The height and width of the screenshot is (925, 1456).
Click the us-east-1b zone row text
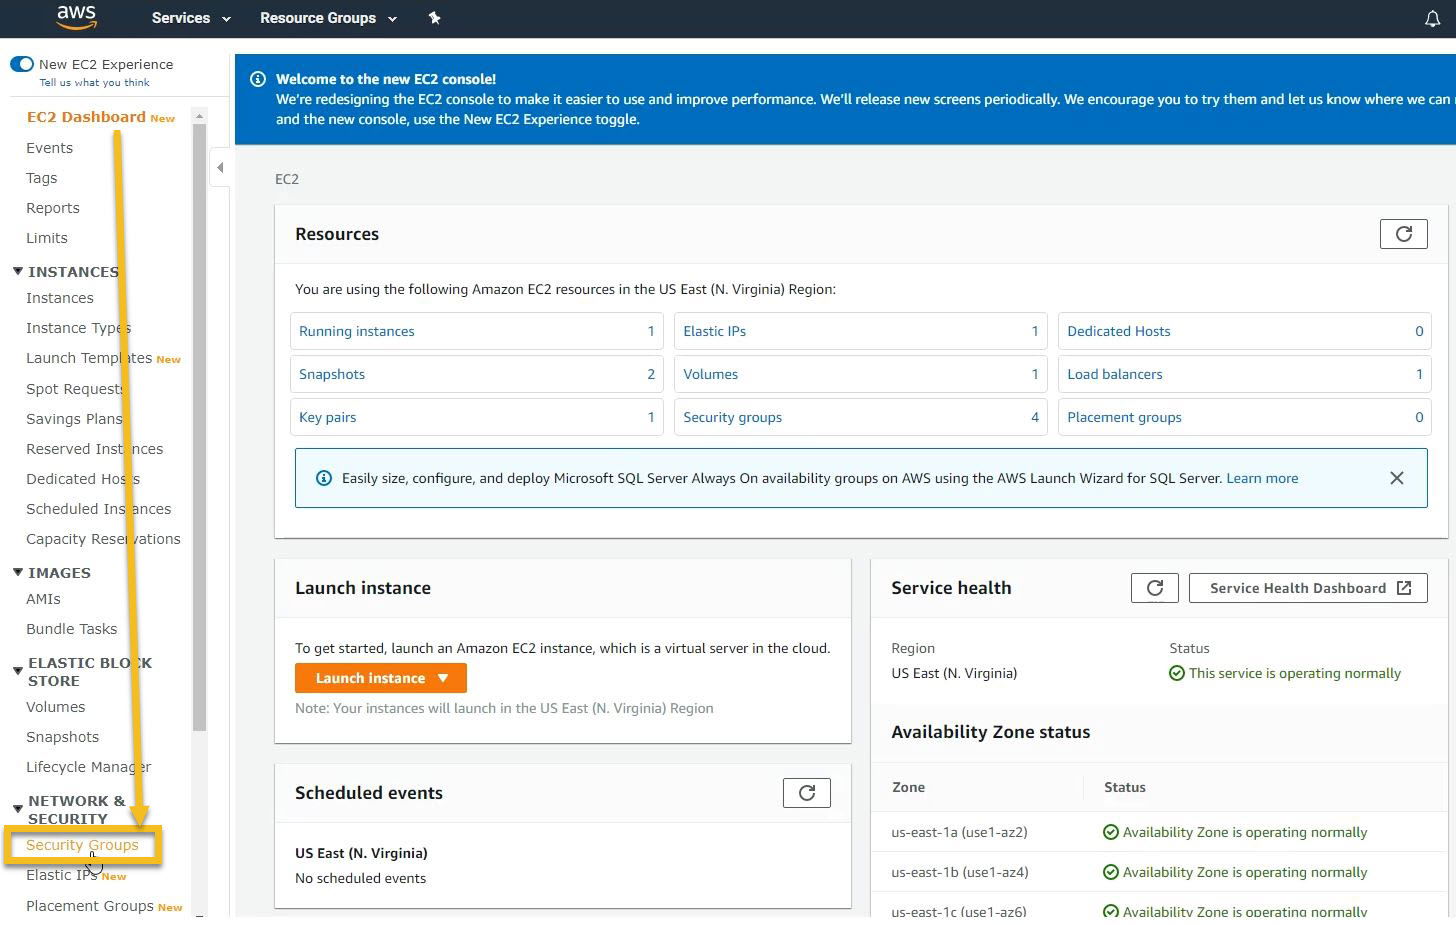pos(959,872)
